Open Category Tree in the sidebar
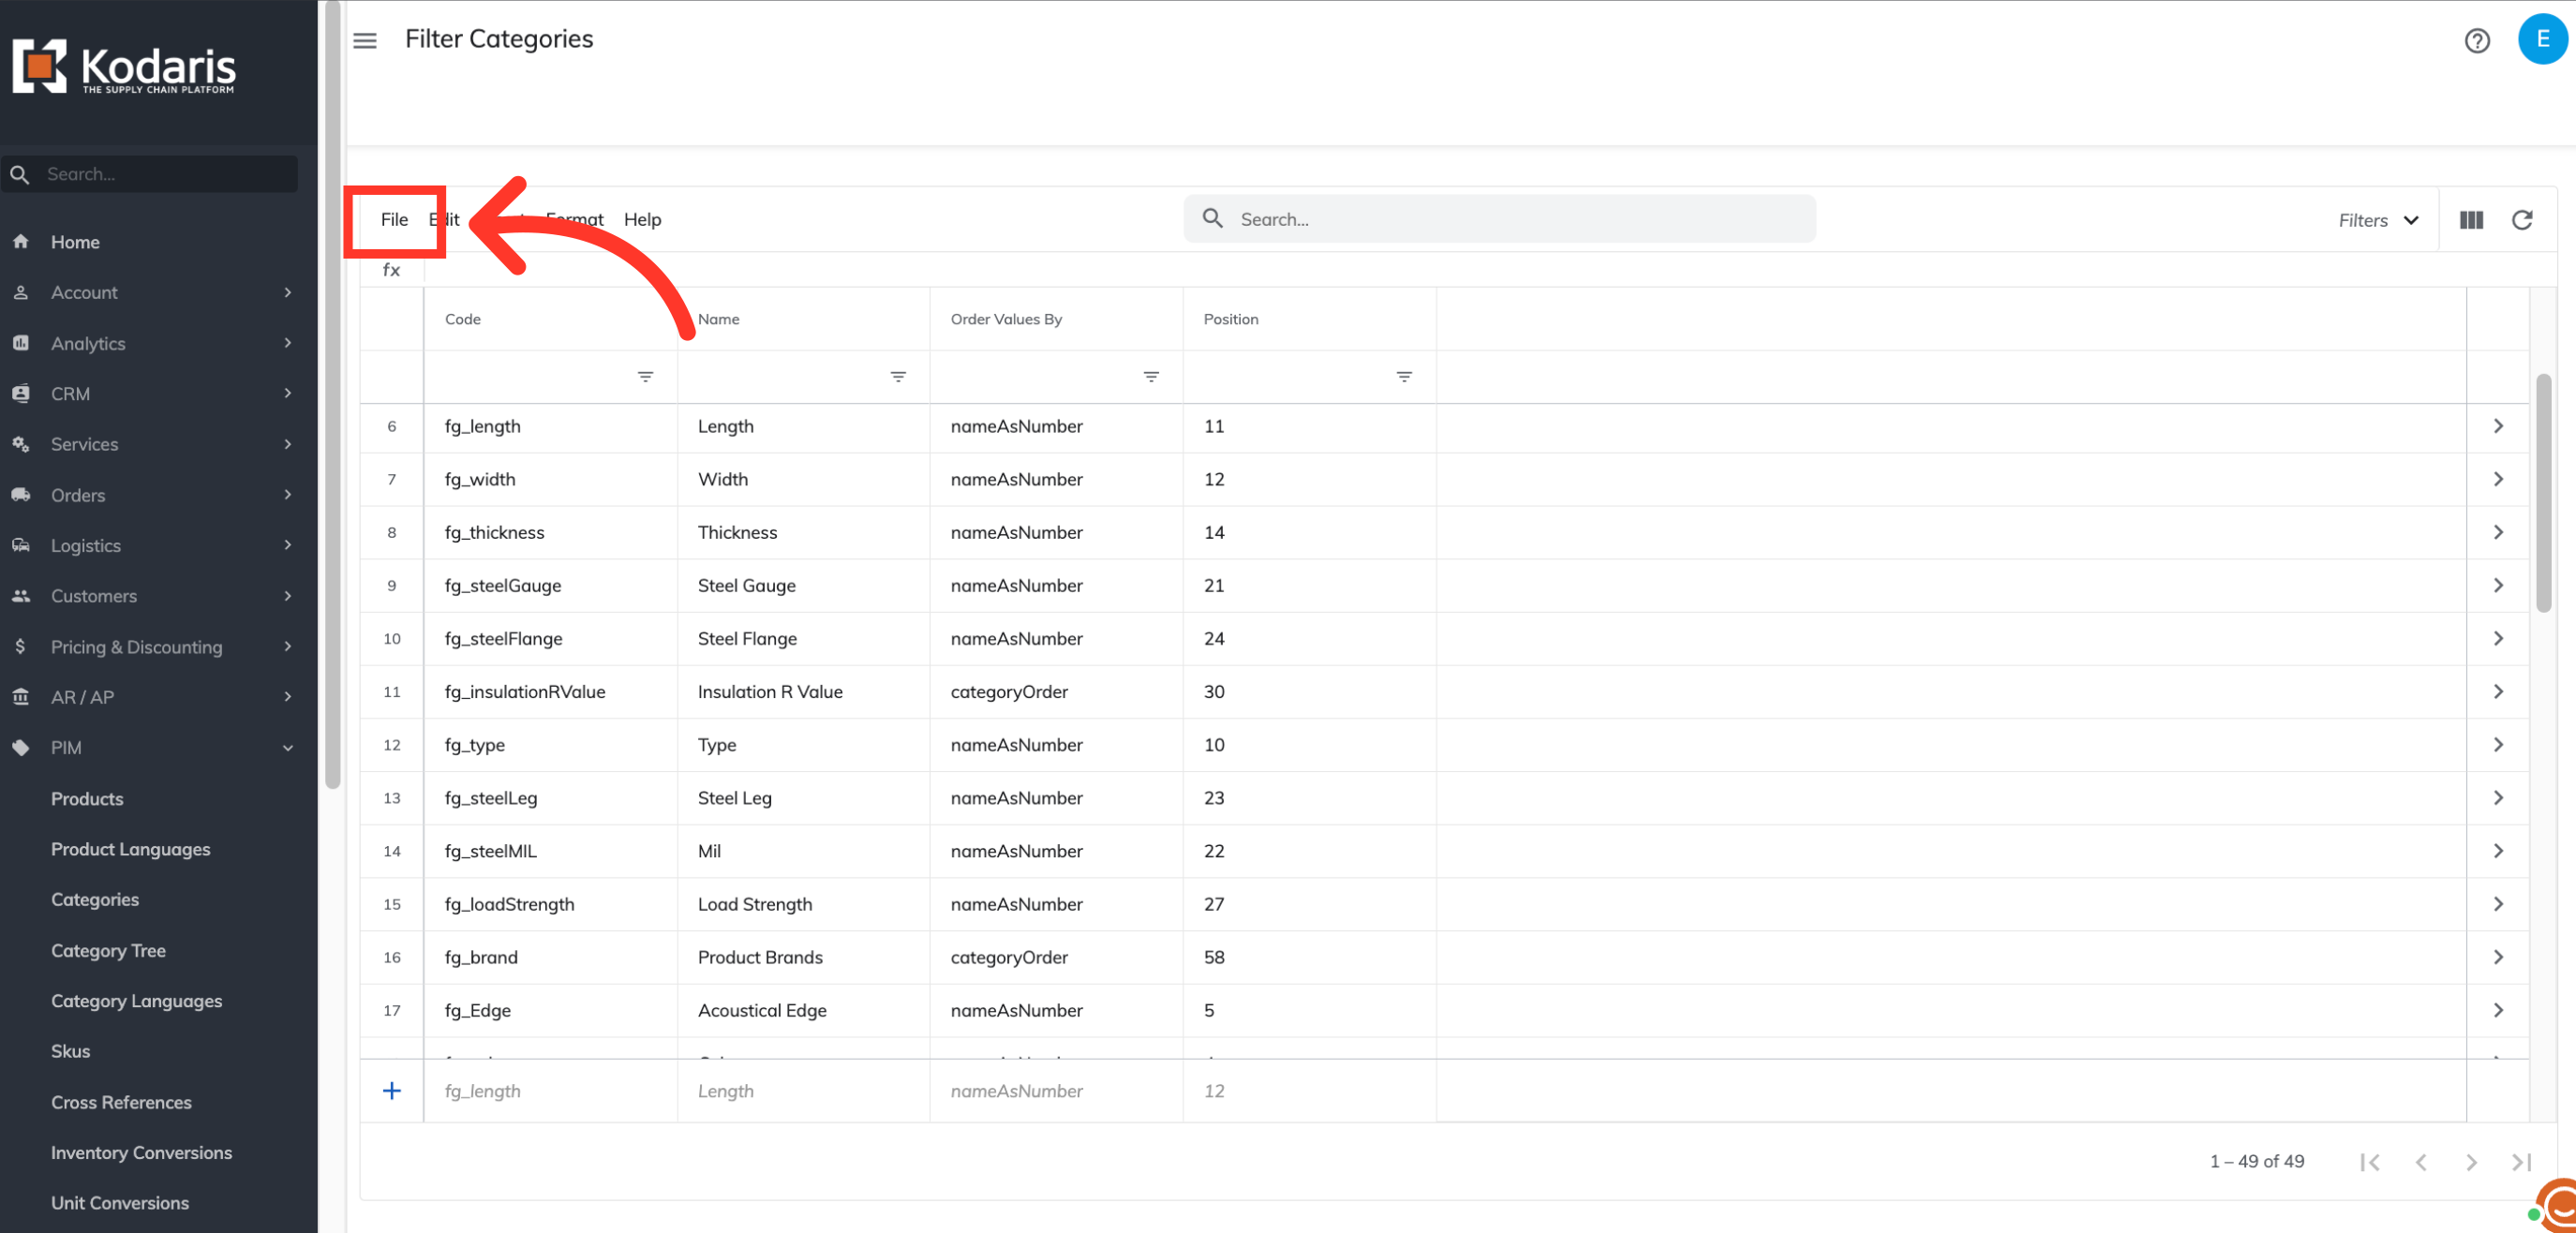This screenshot has height=1233, width=2576. tap(108, 949)
